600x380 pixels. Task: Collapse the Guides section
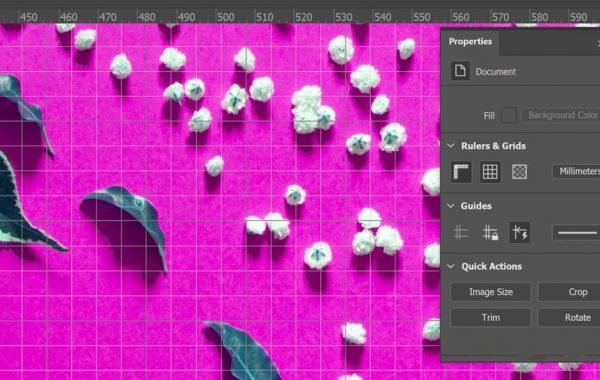click(451, 206)
